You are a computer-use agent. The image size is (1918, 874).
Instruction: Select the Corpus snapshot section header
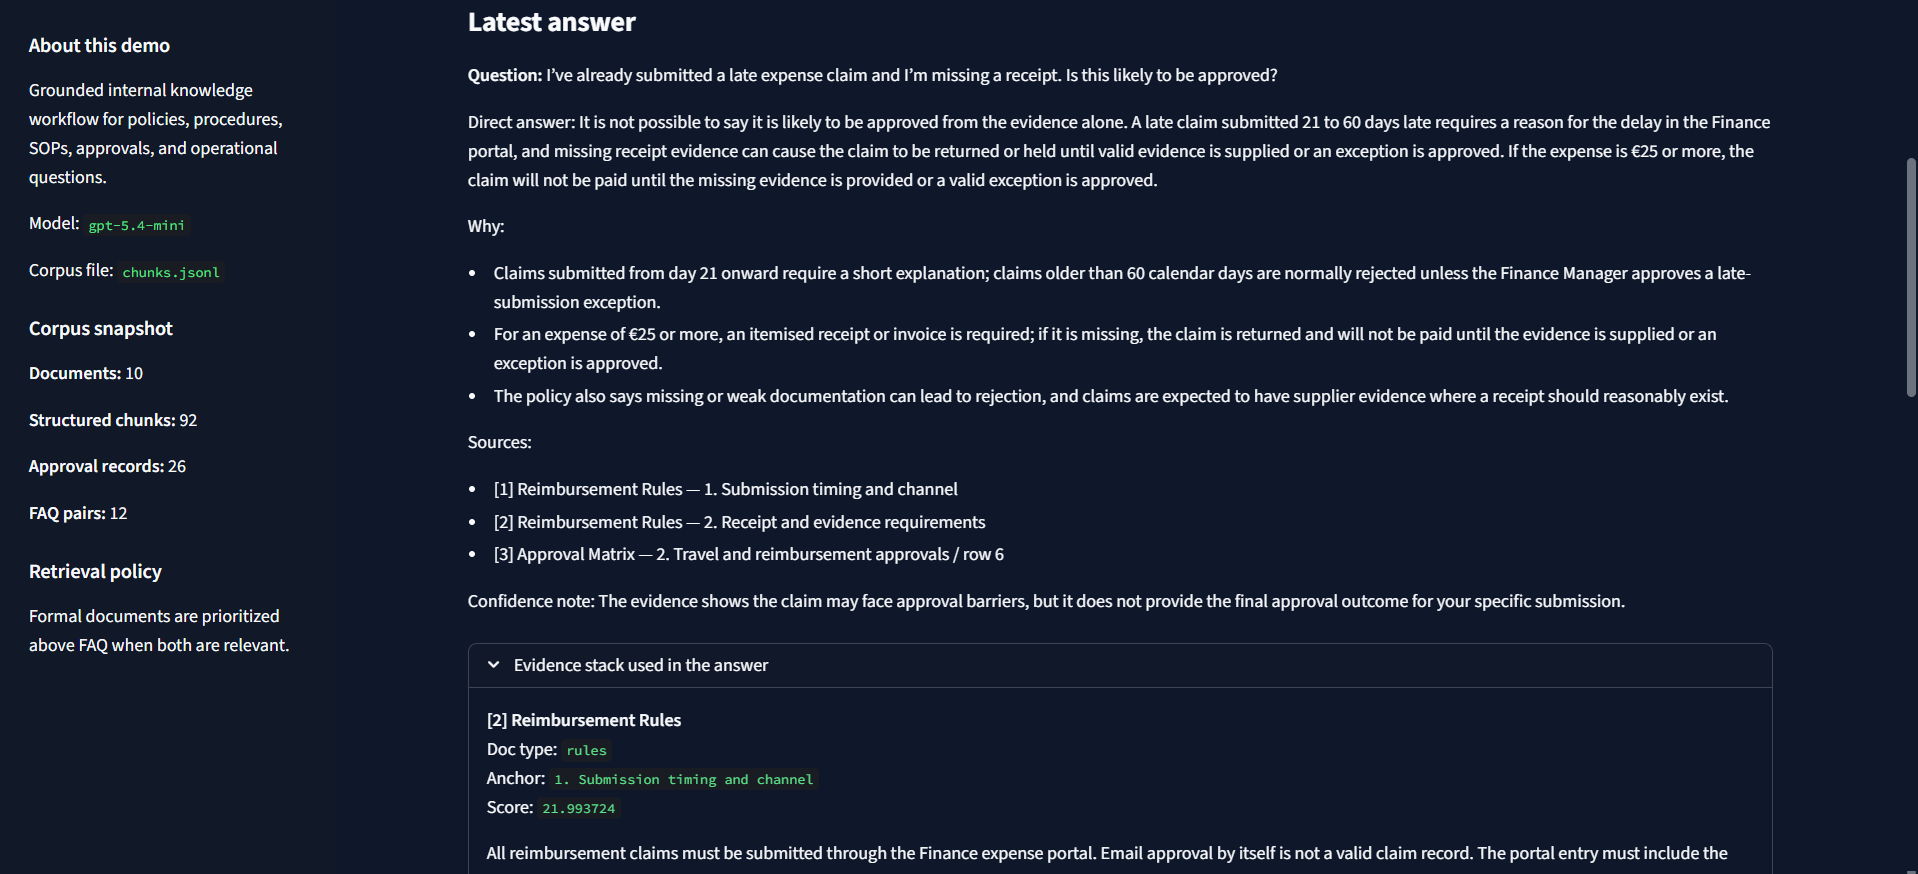[x=100, y=328]
